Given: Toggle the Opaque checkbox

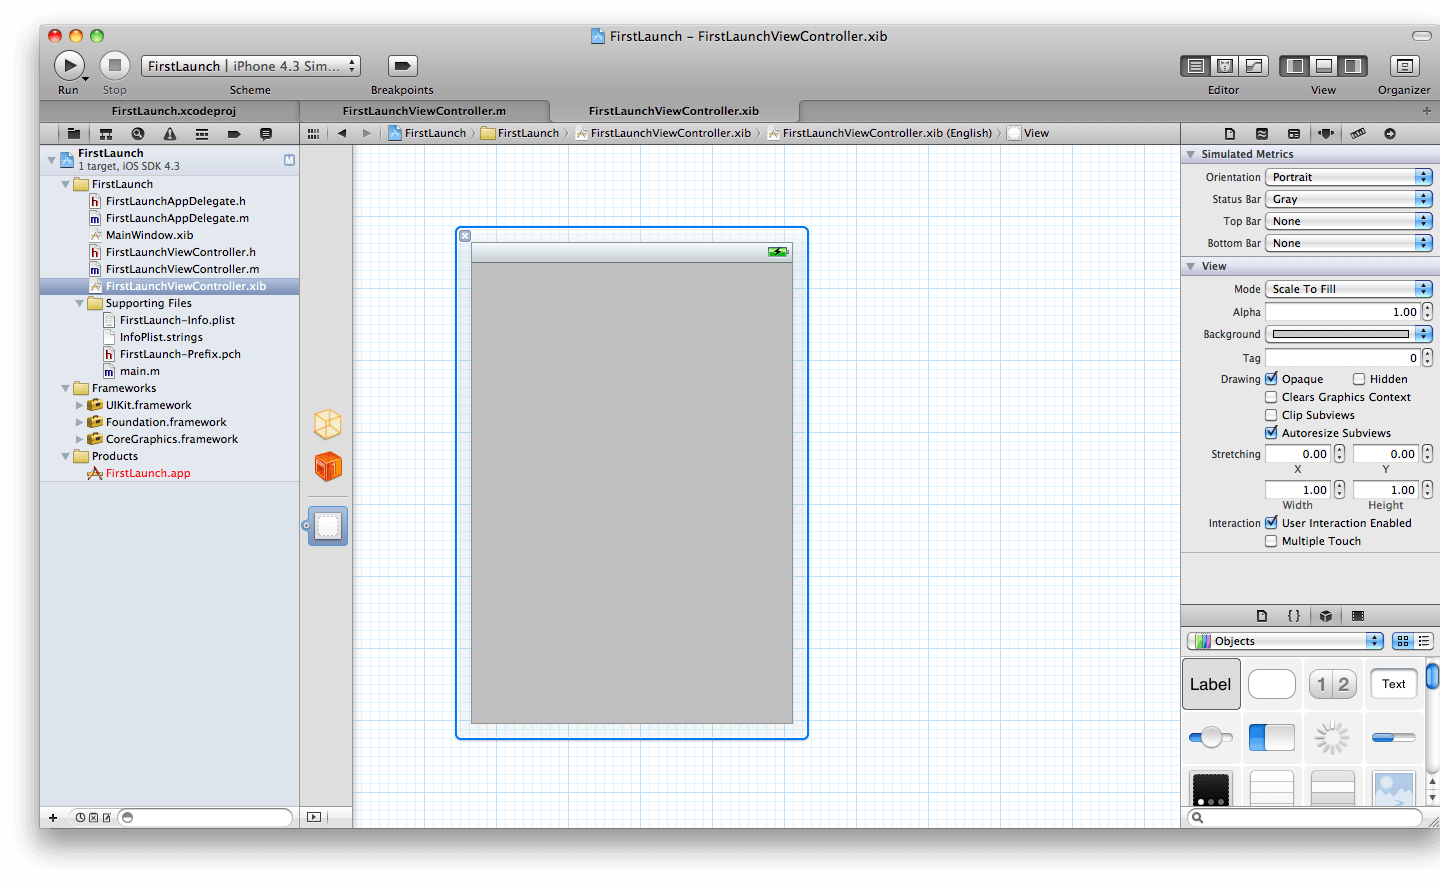Looking at the screenshot, I should coord(1271,379).
